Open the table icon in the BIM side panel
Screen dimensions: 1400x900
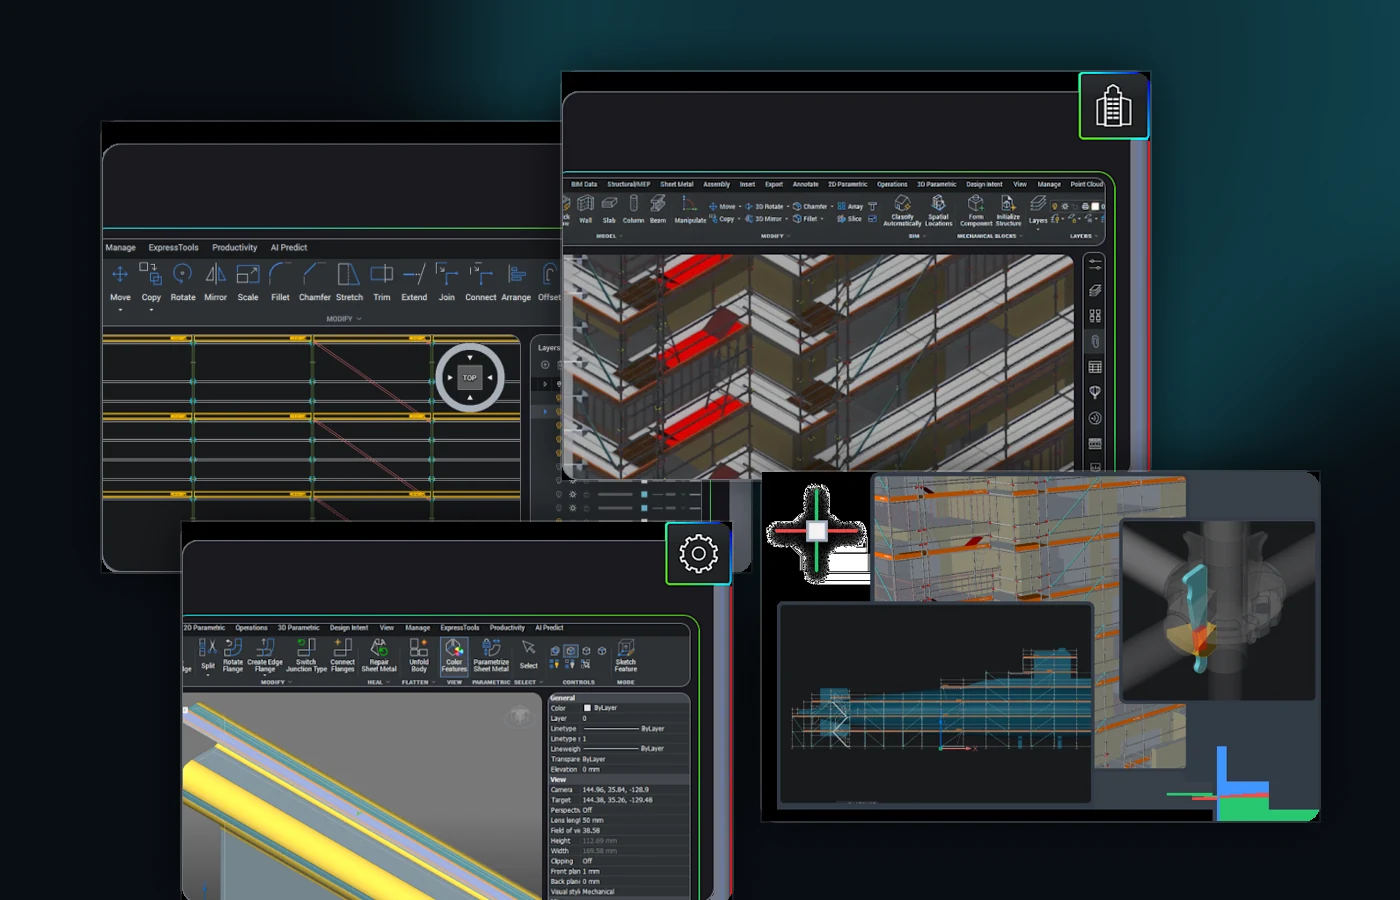[1095, 367]
